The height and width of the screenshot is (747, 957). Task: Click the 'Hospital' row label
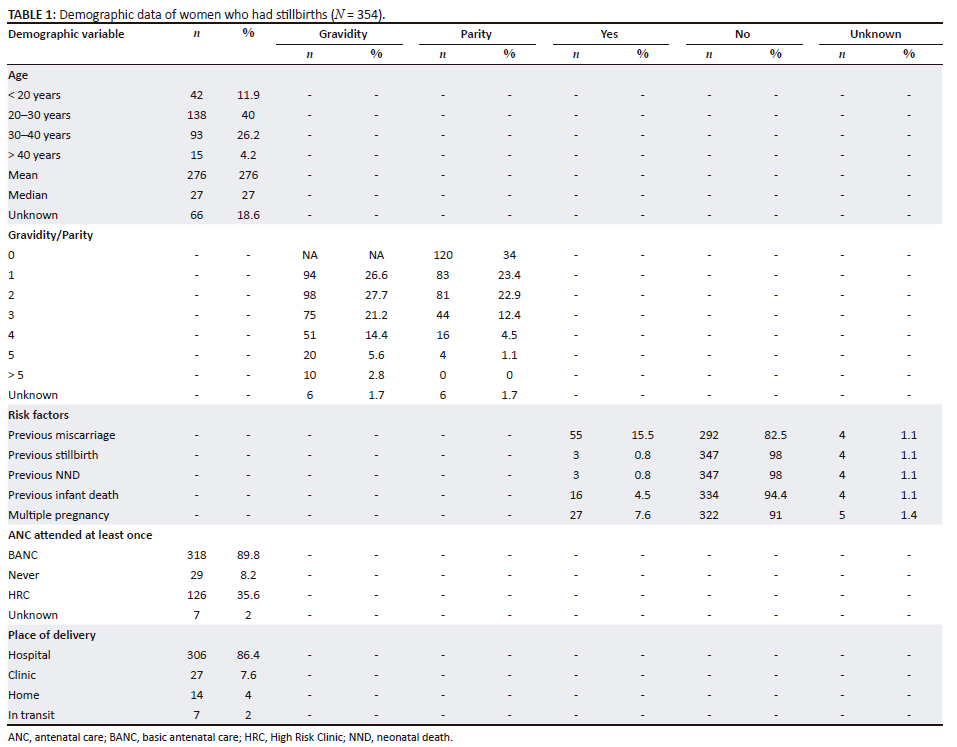pos(29,655)
